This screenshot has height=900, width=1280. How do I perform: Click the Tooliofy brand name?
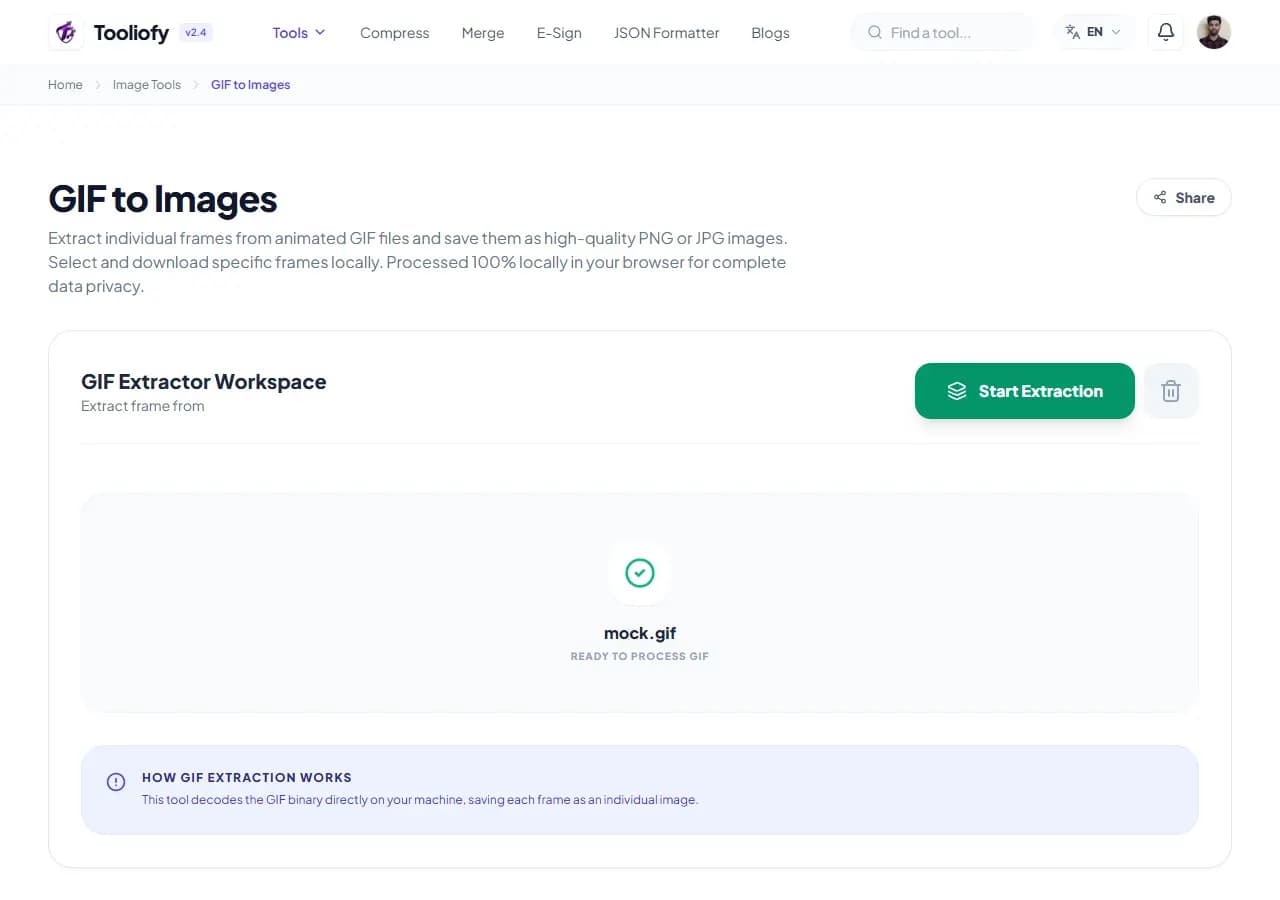131,32
